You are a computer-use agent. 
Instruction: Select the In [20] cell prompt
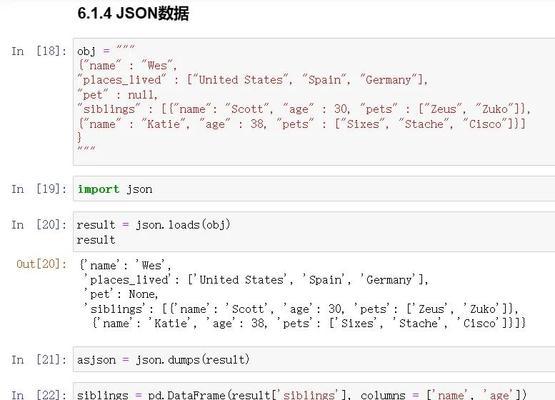click(x=39, y=225)
